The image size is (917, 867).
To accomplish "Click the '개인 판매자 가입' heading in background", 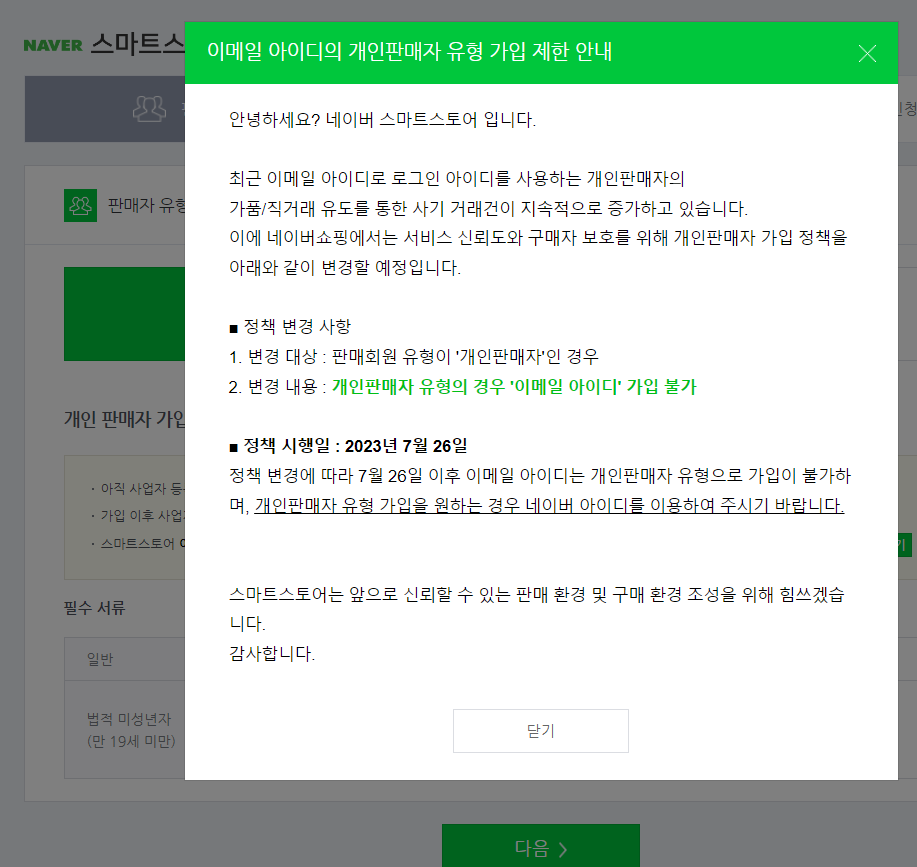I will tap(125, 419).
